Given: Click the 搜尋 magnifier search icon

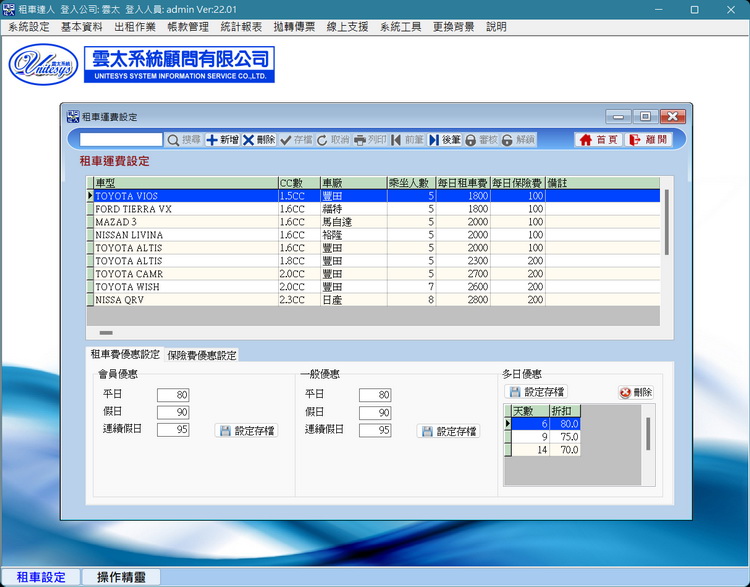Looking at the screenshot, I should coord(173,140).
